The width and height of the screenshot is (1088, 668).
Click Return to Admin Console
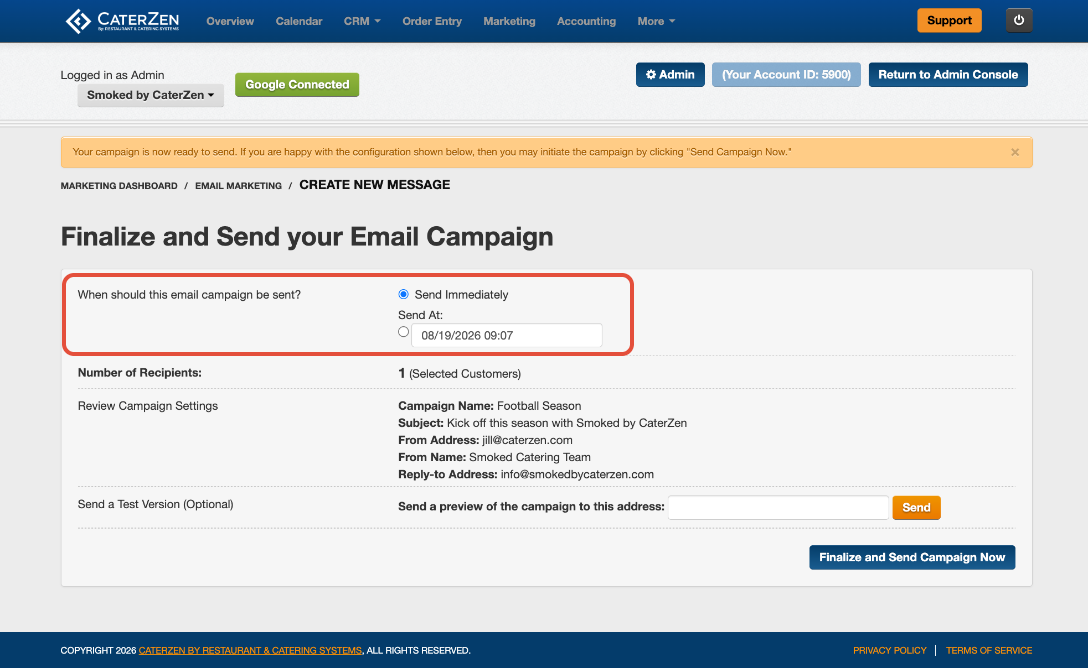[948, 74]
